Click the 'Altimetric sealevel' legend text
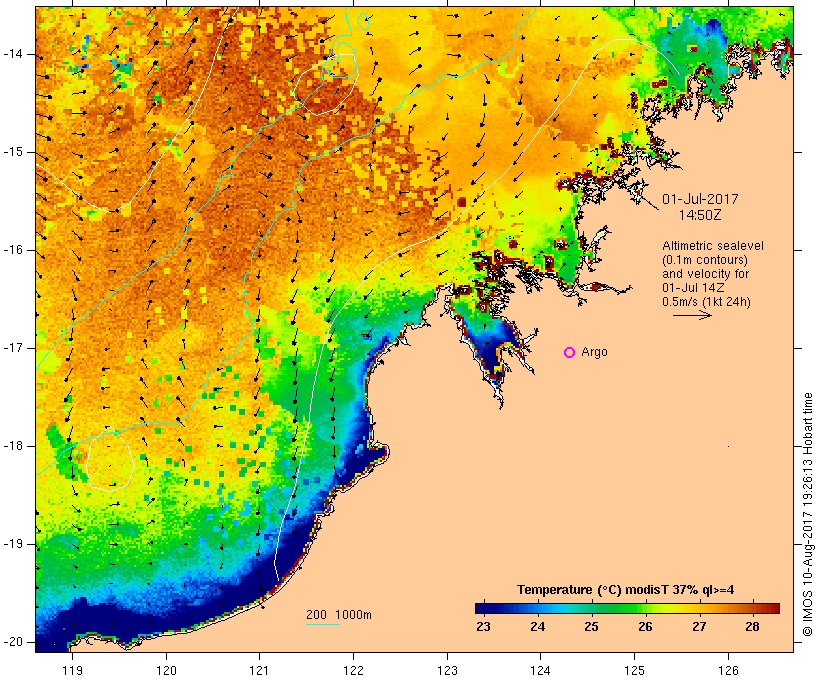 click(x=713, y=246)
